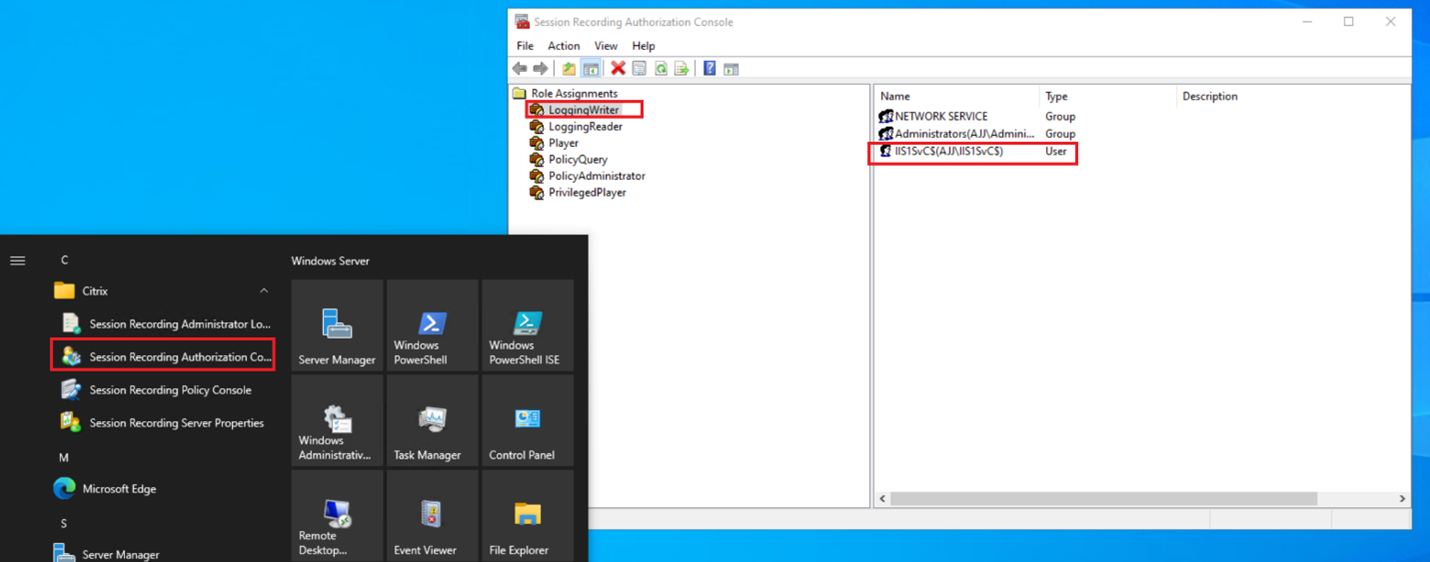This screenshot has height=562, width=1430.
Task: Launch Microsoft Edge from Start menu list
Action: [162, 489]
